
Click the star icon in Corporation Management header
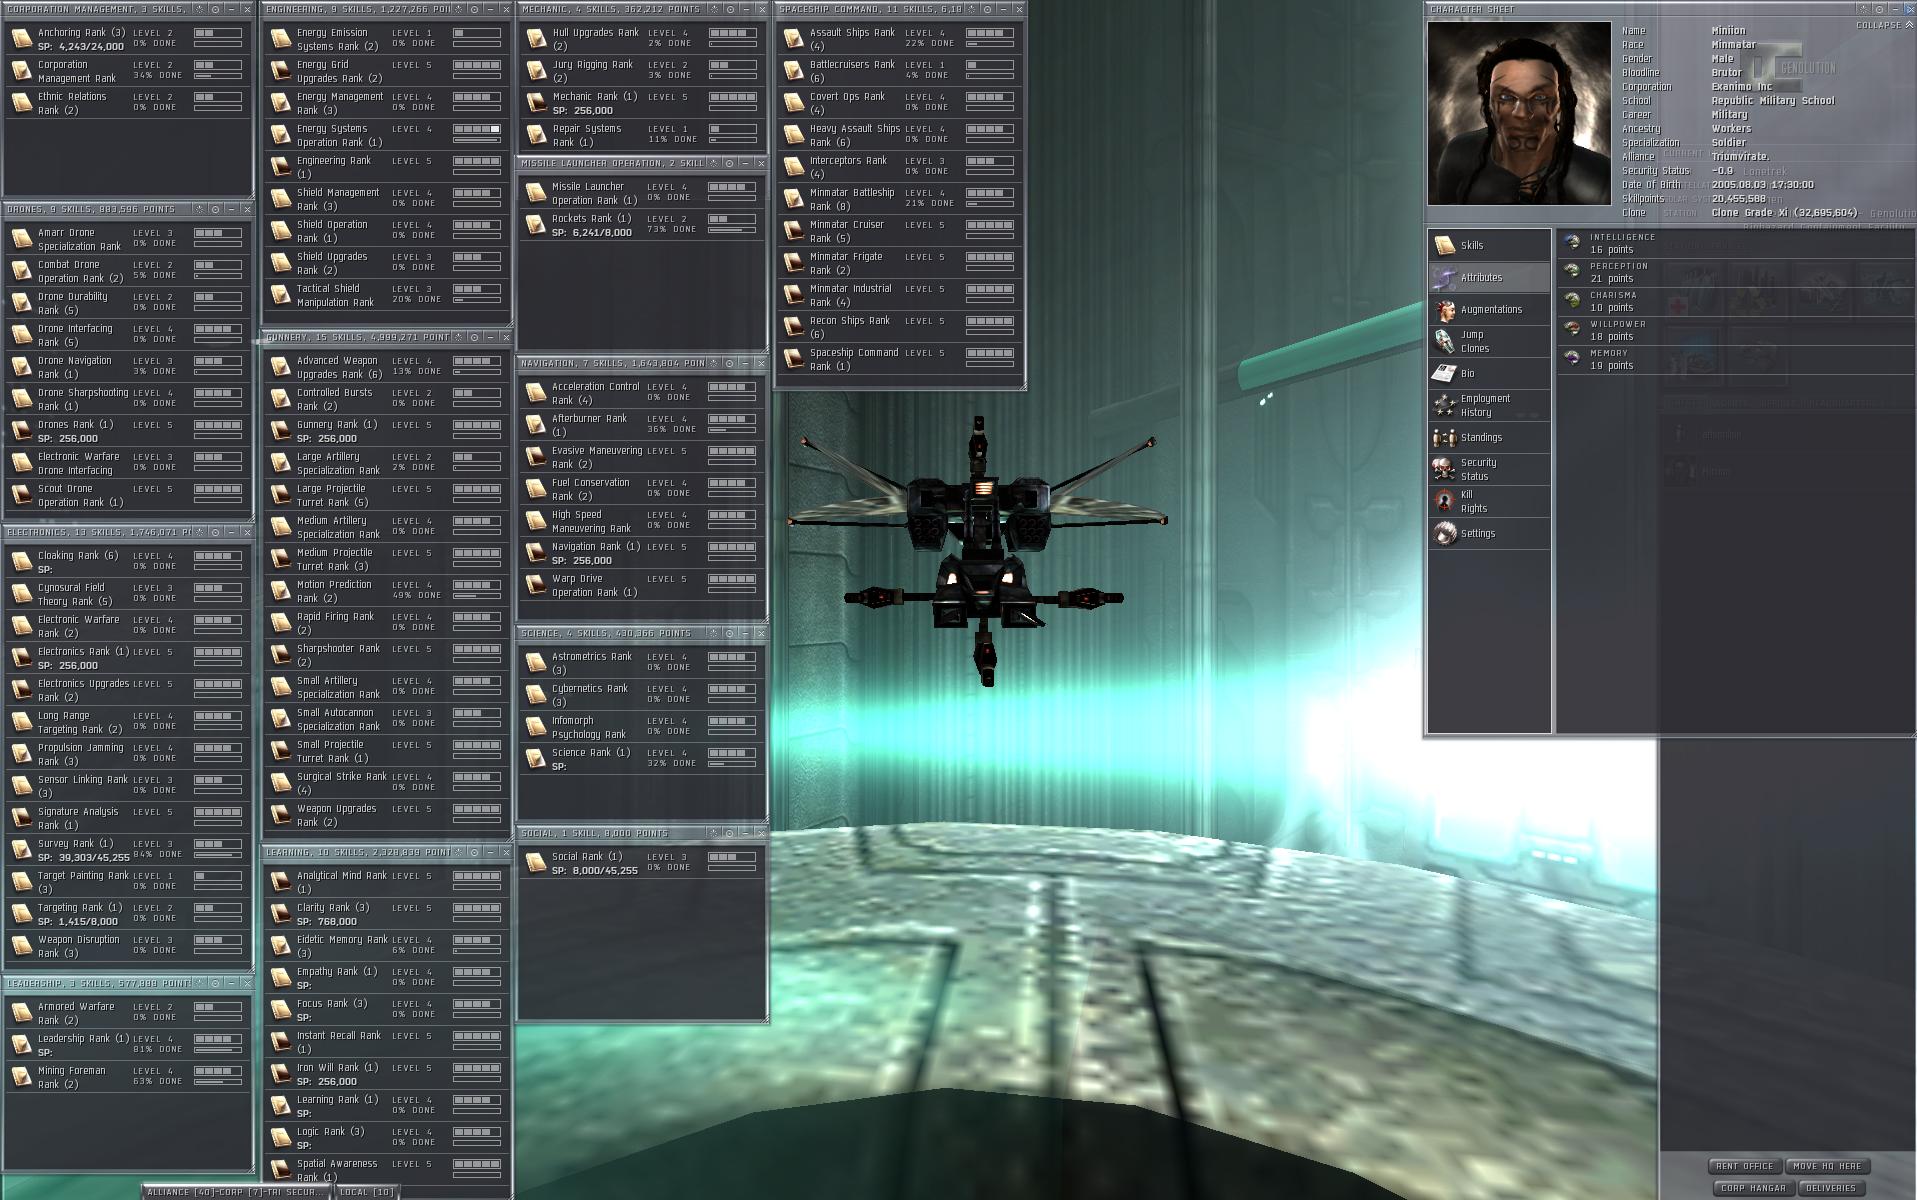(x=199, y=9)
